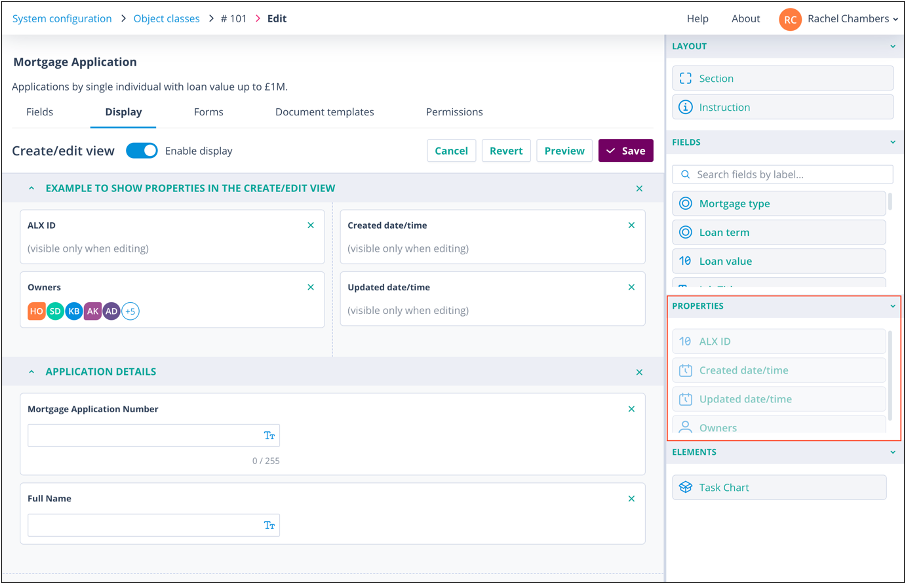Collapse the Properties panel
The height and width of the screenshot is (584, 906).
(x=893, y=306)
